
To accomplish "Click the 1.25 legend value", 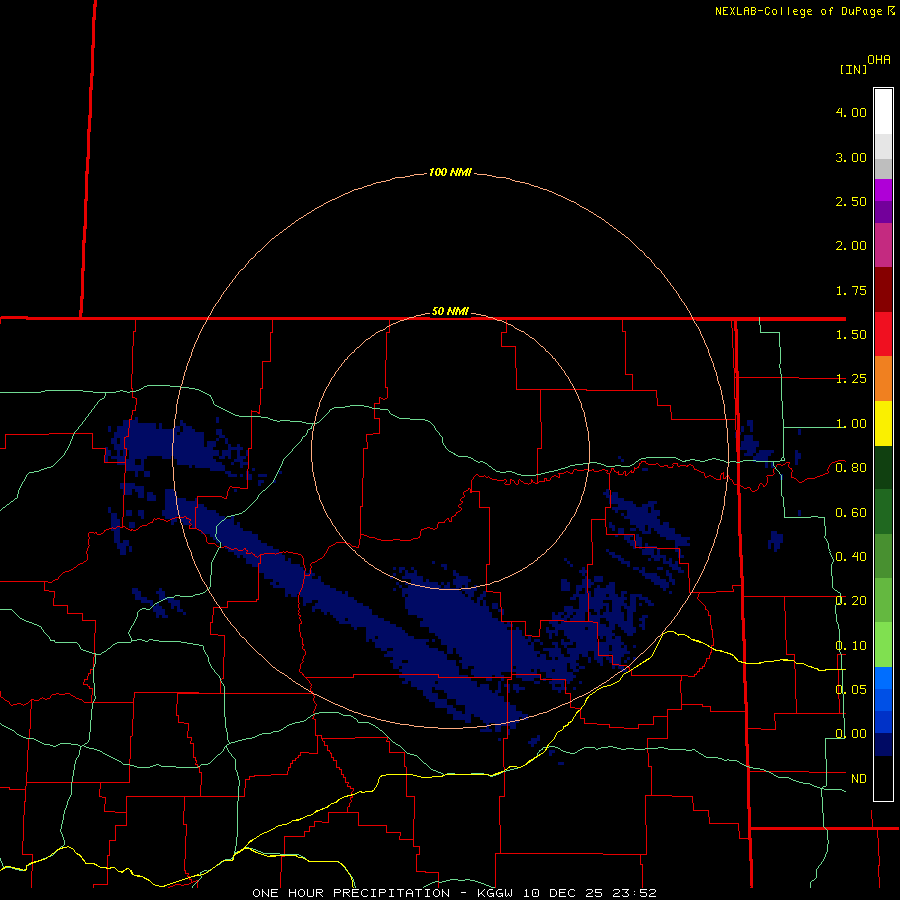I will pyautogui.click(x=851, y=379).
